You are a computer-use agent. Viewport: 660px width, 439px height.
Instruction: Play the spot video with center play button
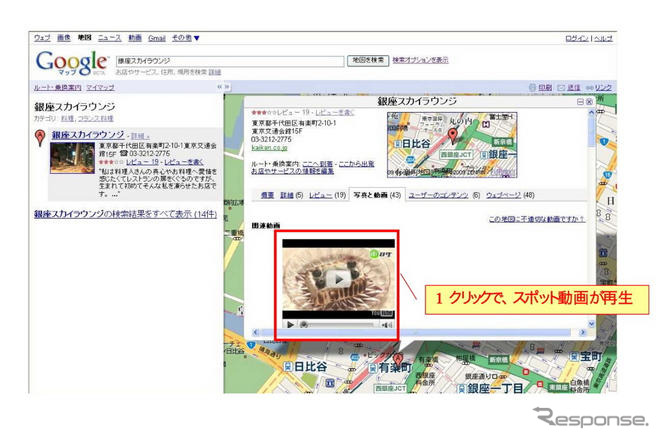pos(338,279)
